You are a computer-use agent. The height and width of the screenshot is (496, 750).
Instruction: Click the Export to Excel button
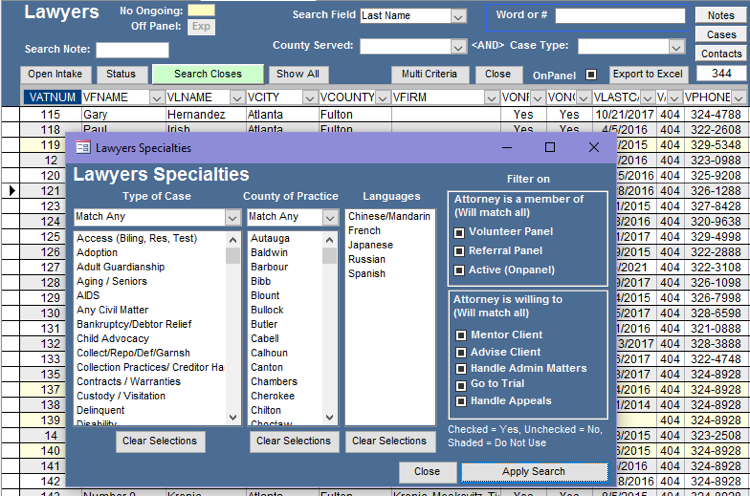[647, 74]
